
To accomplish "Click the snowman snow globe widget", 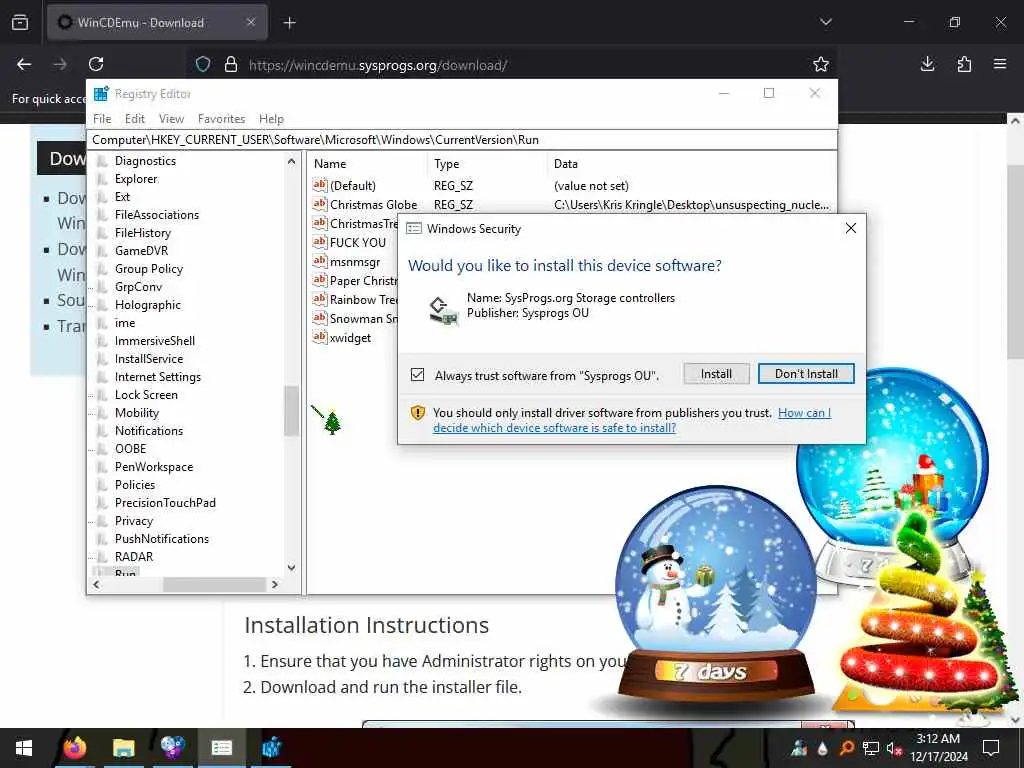I will click(716, 596).
